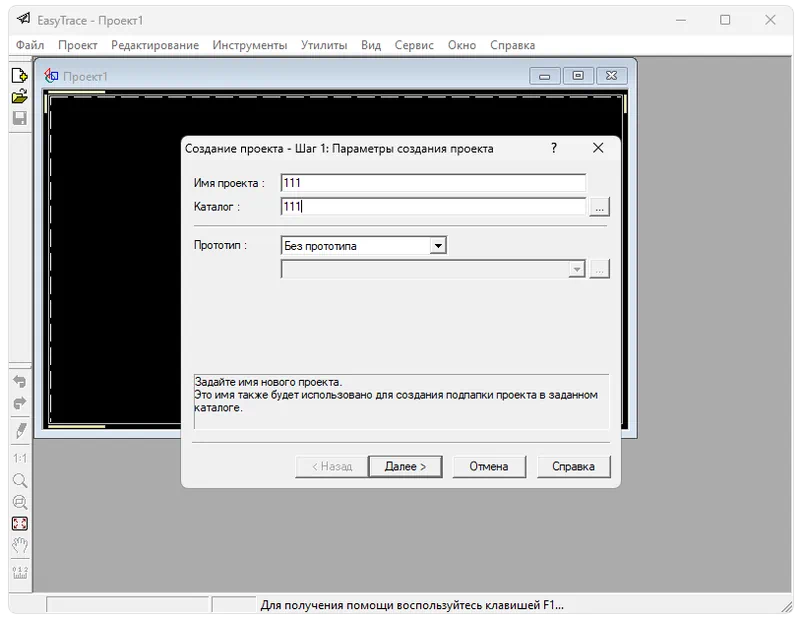Image resolution: width=800 pixels, height=618 pixels.
Task: Open the Файл menu
Action: [x=30, y=45]
